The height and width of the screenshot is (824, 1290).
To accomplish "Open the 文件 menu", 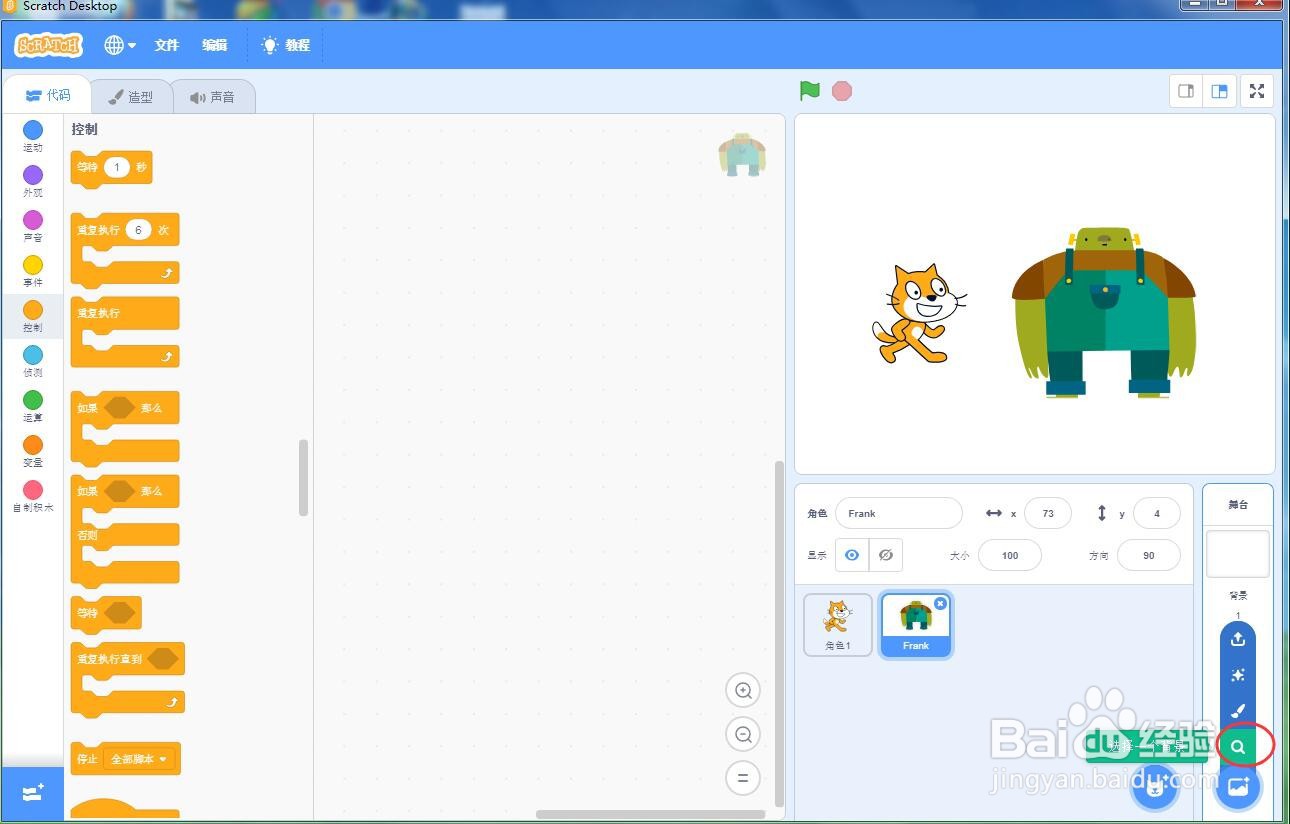I will click(x=167, y=45).
